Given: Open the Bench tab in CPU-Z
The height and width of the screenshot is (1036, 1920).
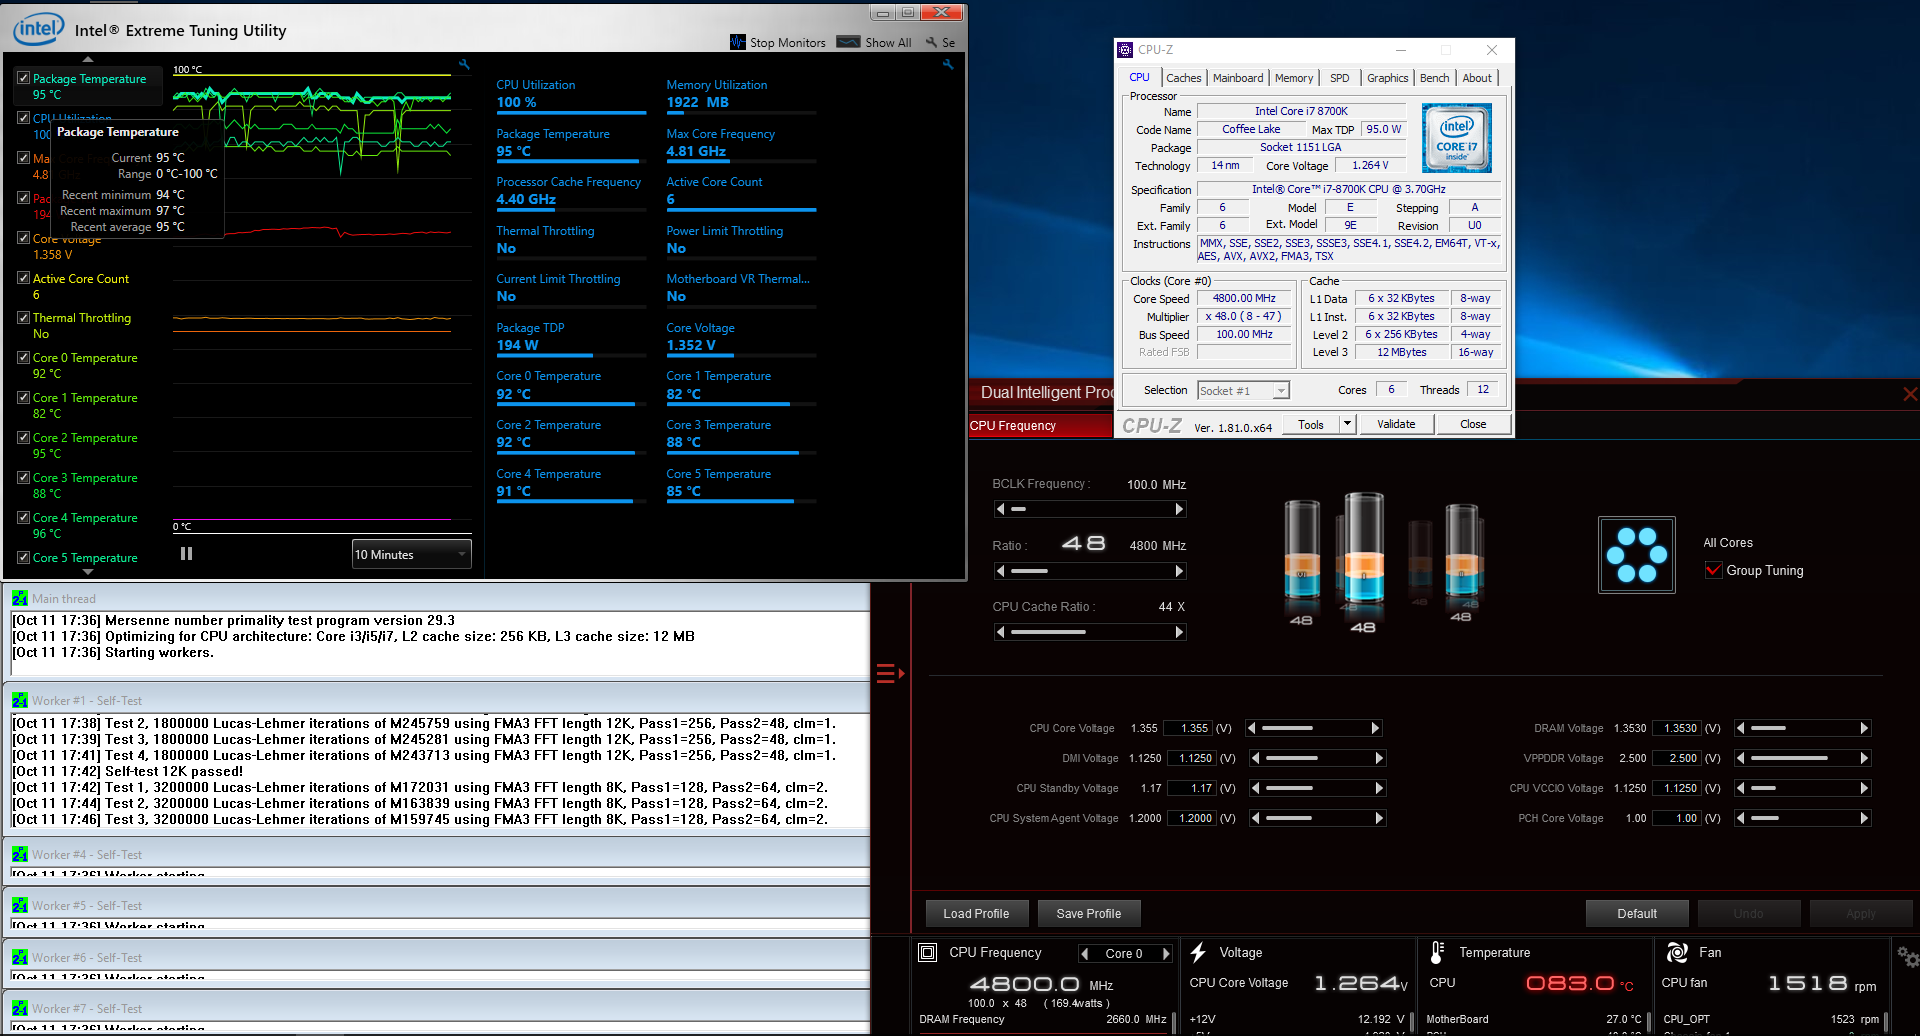Looking at the screenshot, I should coord(1434,78).
